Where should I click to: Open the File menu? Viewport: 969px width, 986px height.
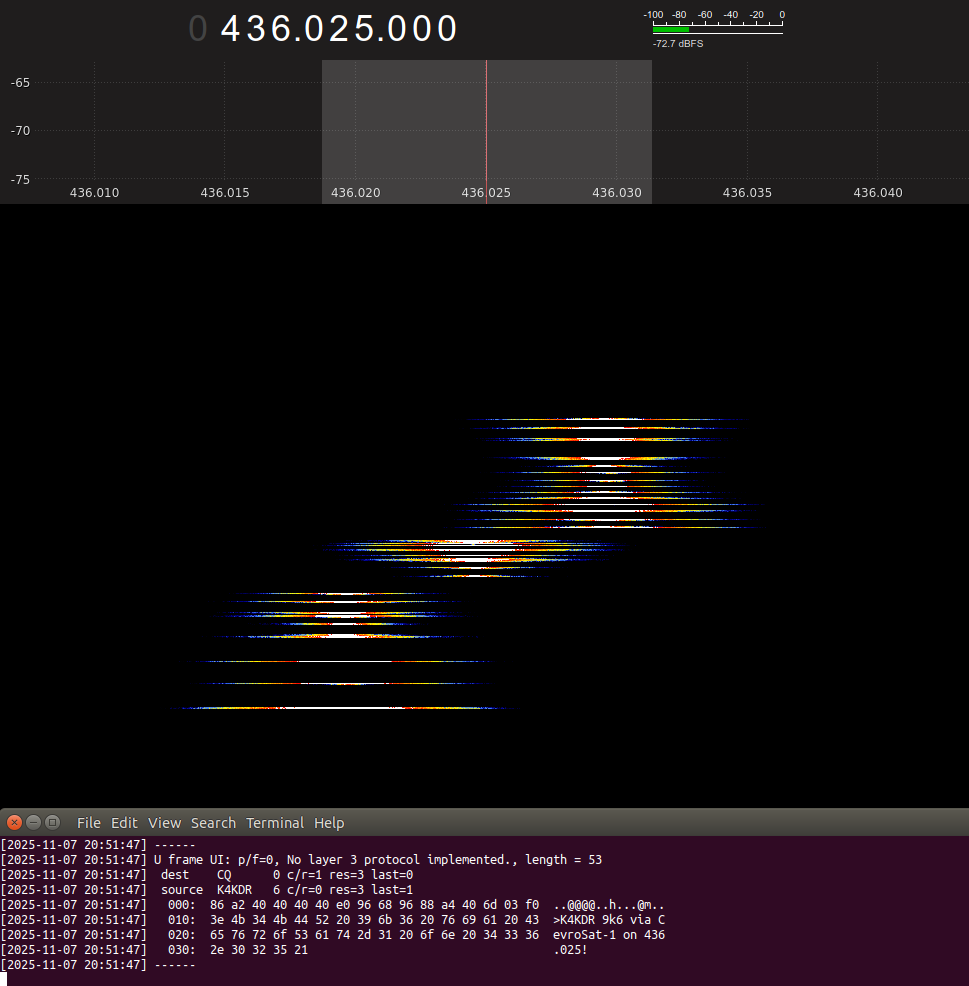[89, 823]
